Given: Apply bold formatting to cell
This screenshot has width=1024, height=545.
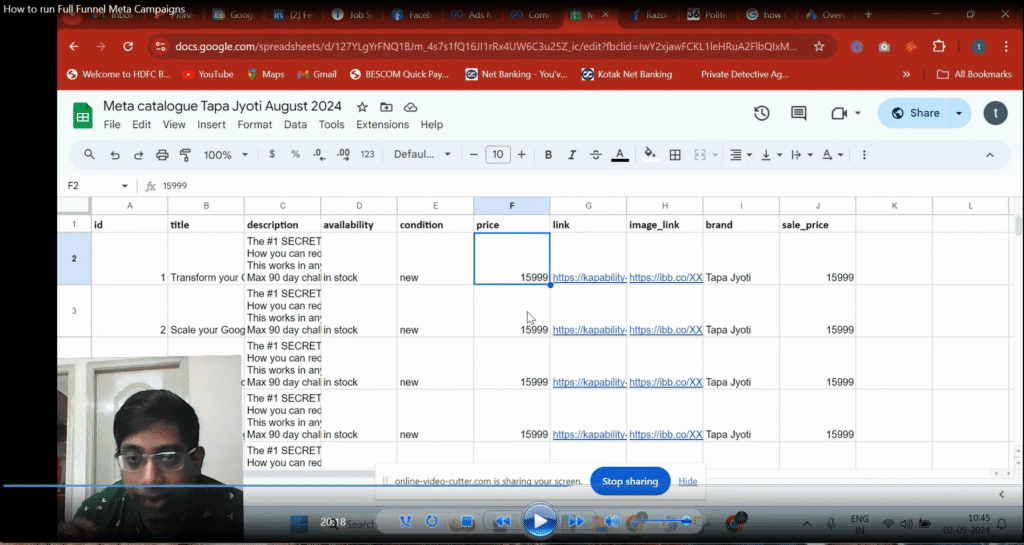Looking at the screenshot, I should 548,155.
